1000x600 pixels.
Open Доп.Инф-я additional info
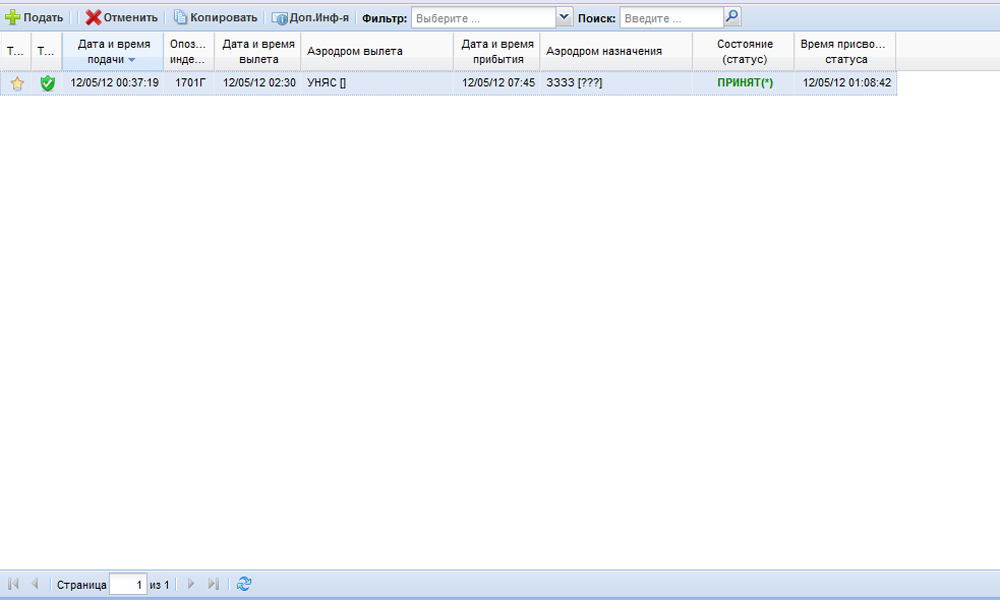(x=310, y=17)
